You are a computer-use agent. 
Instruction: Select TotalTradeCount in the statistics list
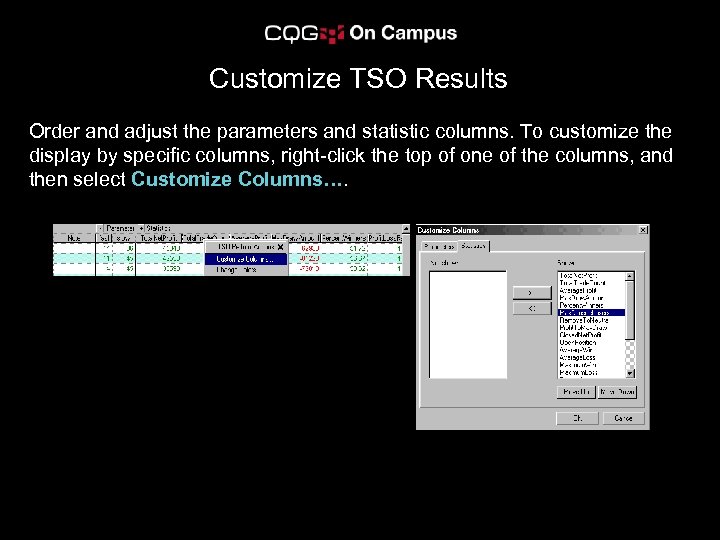click(591, 283)
